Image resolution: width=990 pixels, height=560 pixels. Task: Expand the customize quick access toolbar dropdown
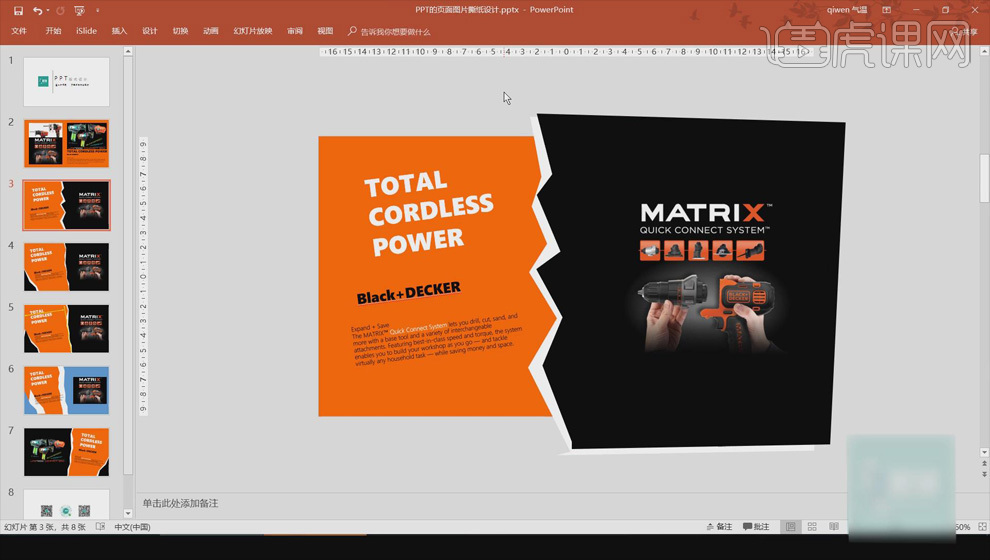[97, 11]
